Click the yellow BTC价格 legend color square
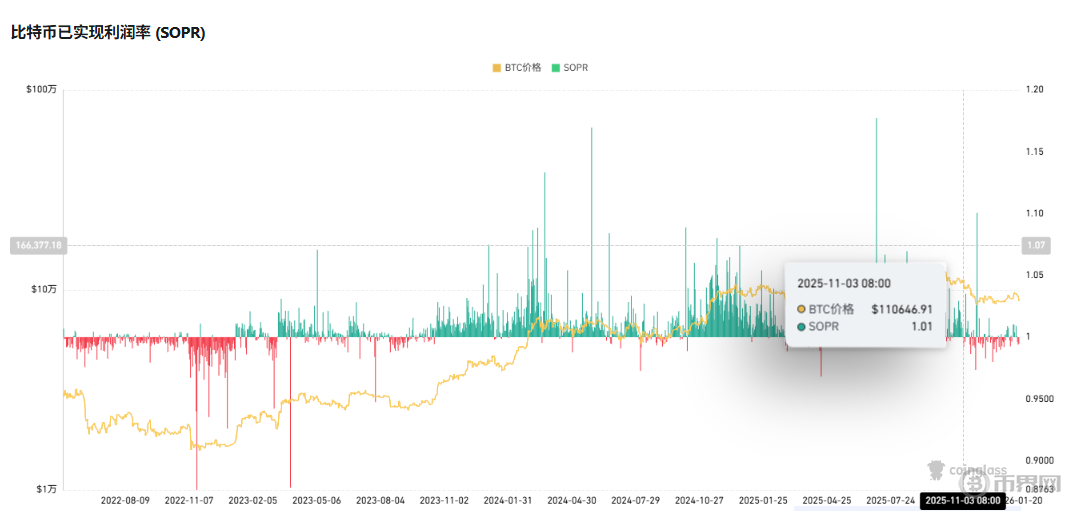The image size is (1072, 511). pos(497,67)
